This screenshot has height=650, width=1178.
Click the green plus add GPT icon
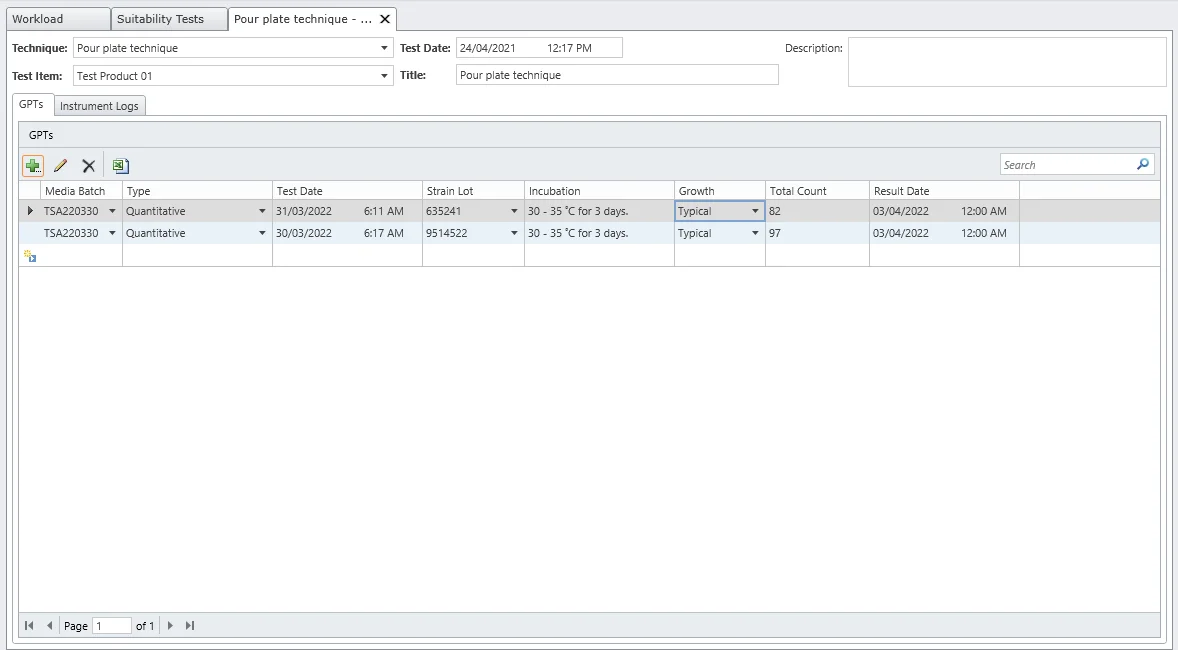pos(33,166)
